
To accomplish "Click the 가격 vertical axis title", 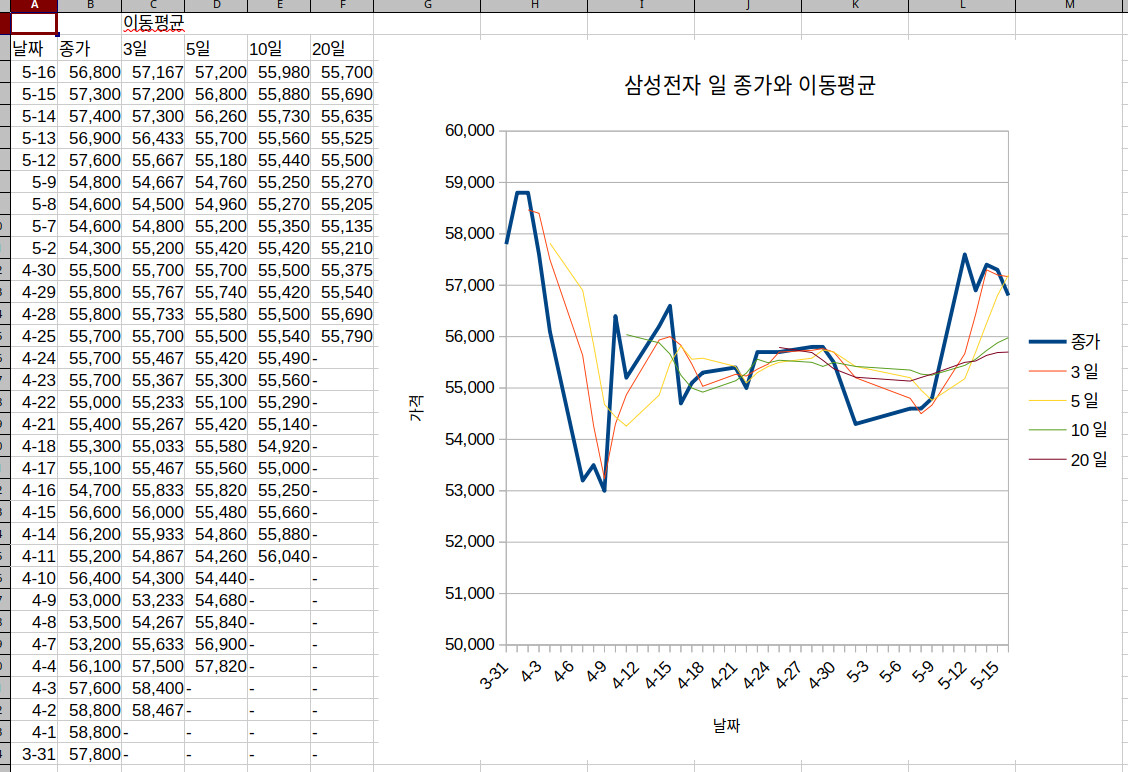I will 416,408.
